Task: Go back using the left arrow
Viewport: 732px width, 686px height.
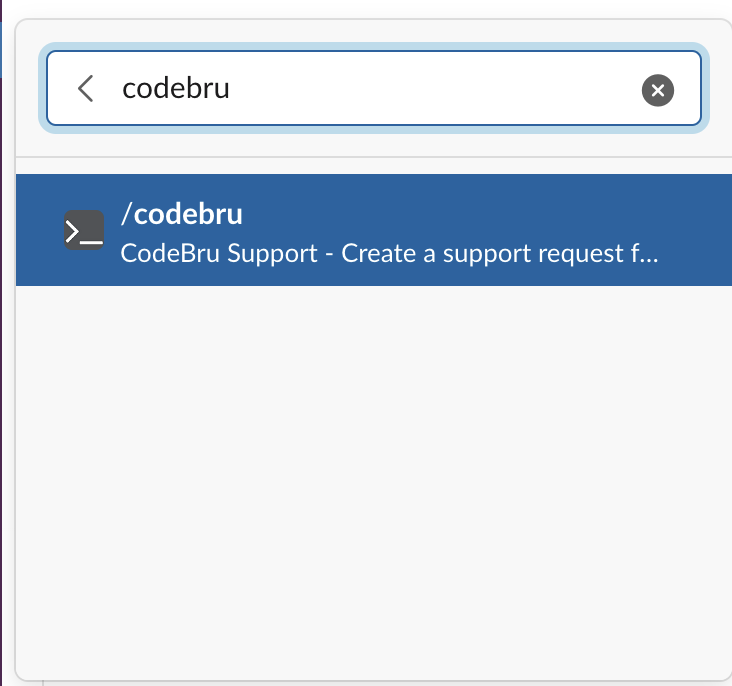Action: pos(86,89)
